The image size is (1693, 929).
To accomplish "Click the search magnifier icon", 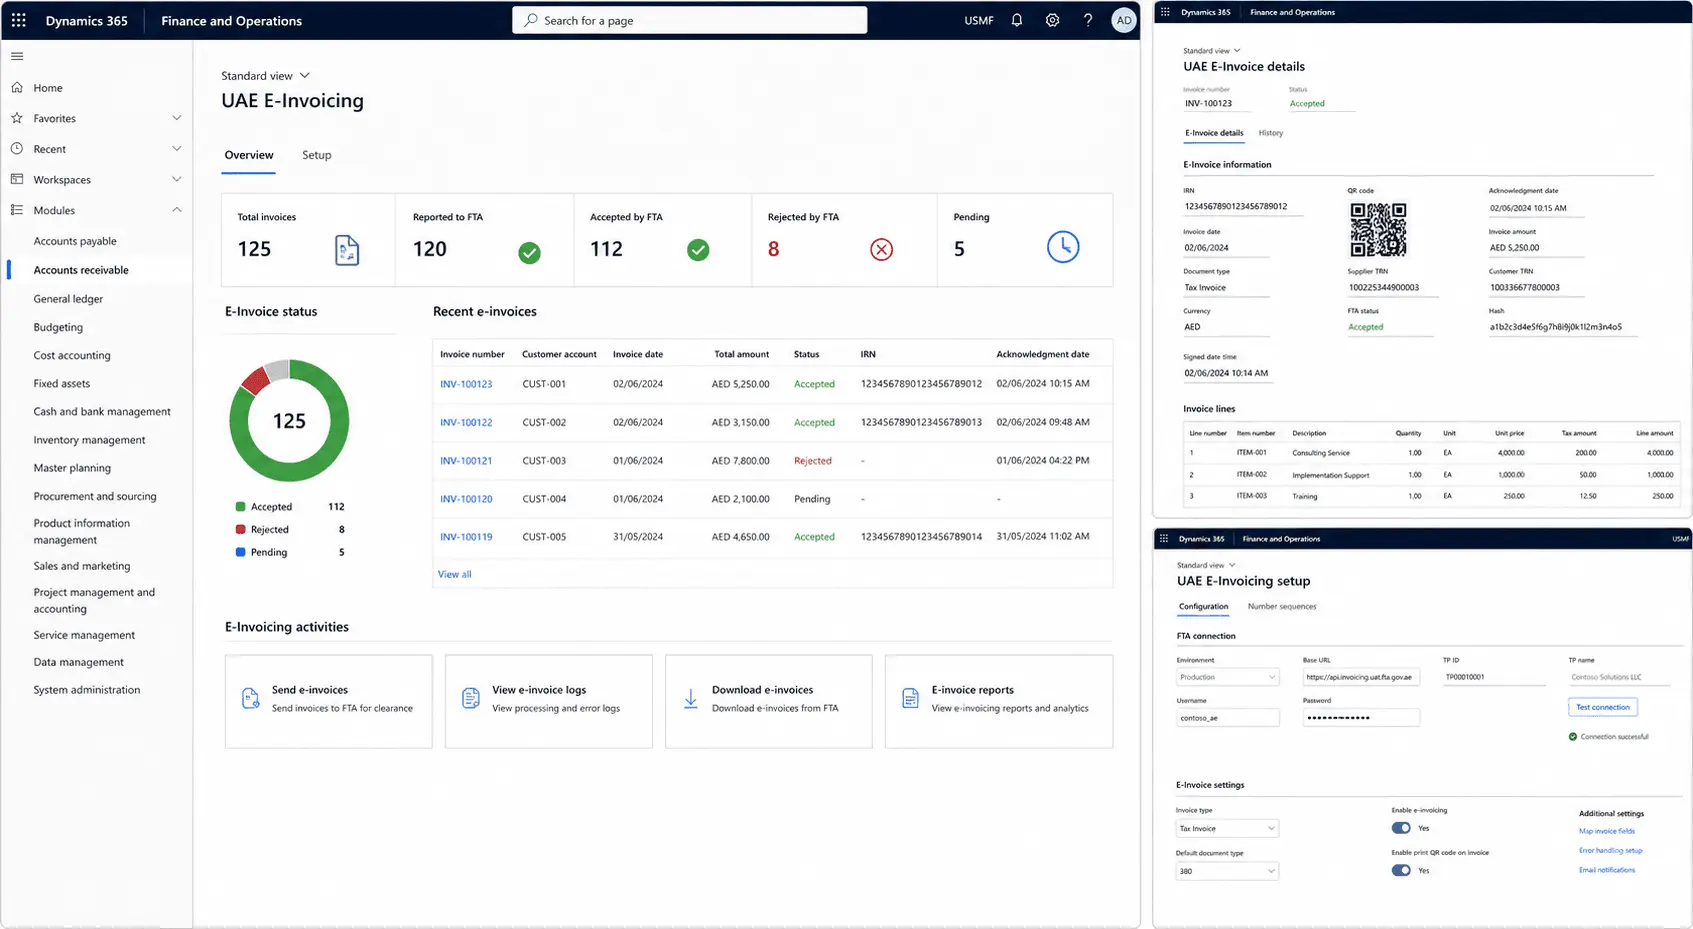I will point(531,20).
